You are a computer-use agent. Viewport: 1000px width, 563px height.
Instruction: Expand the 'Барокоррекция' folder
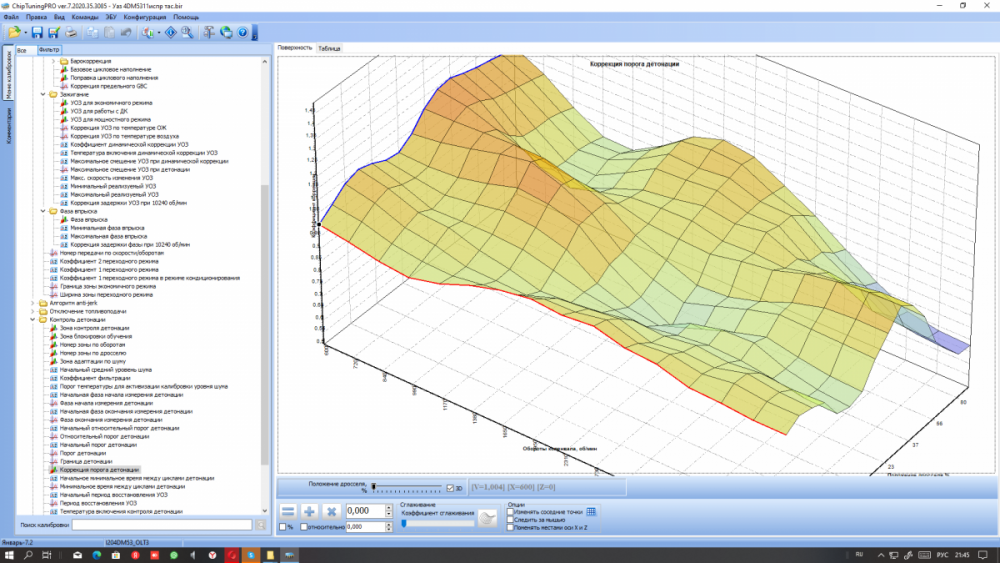pos(52,60)
